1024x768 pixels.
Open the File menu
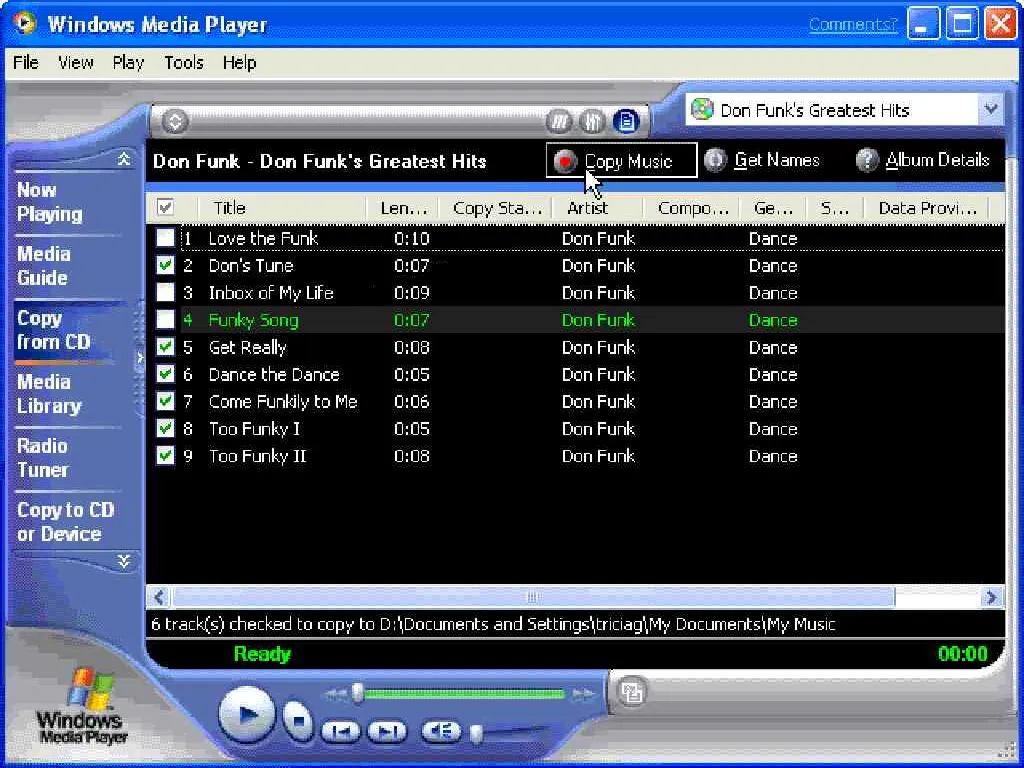pyautogui.click(x=25, y=63)
